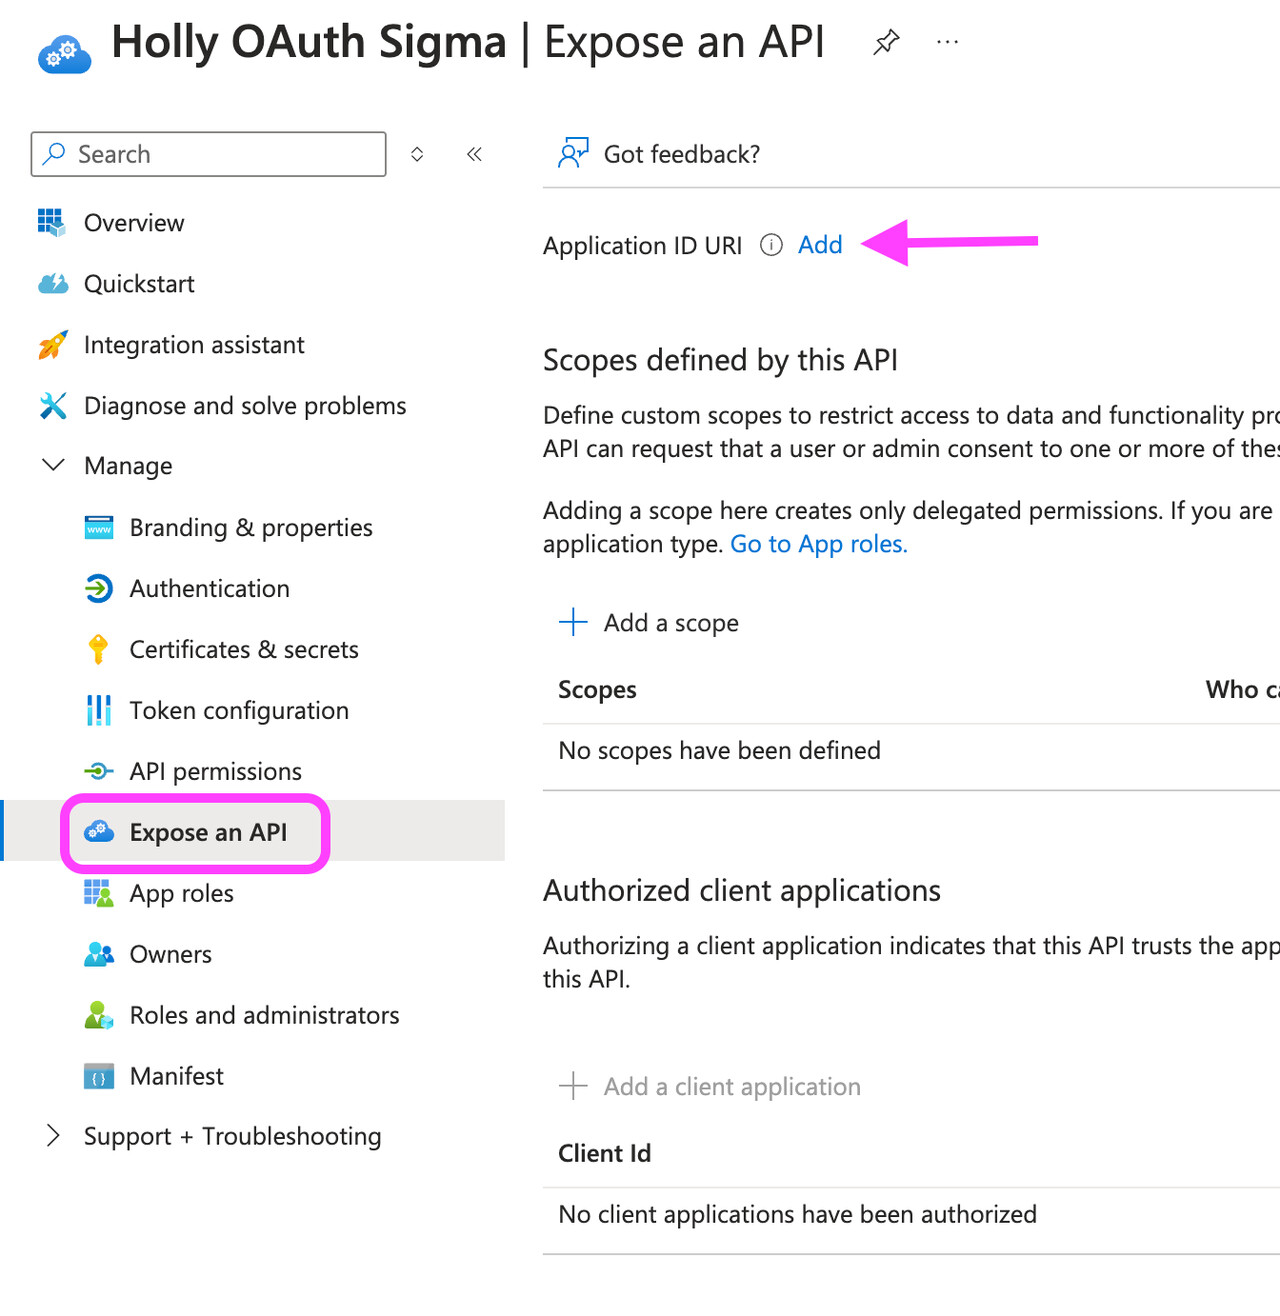Click the Manifest icon
Image resolution: width=1280 pixels, height=1316 pixels.
(x=99, y=1076)
